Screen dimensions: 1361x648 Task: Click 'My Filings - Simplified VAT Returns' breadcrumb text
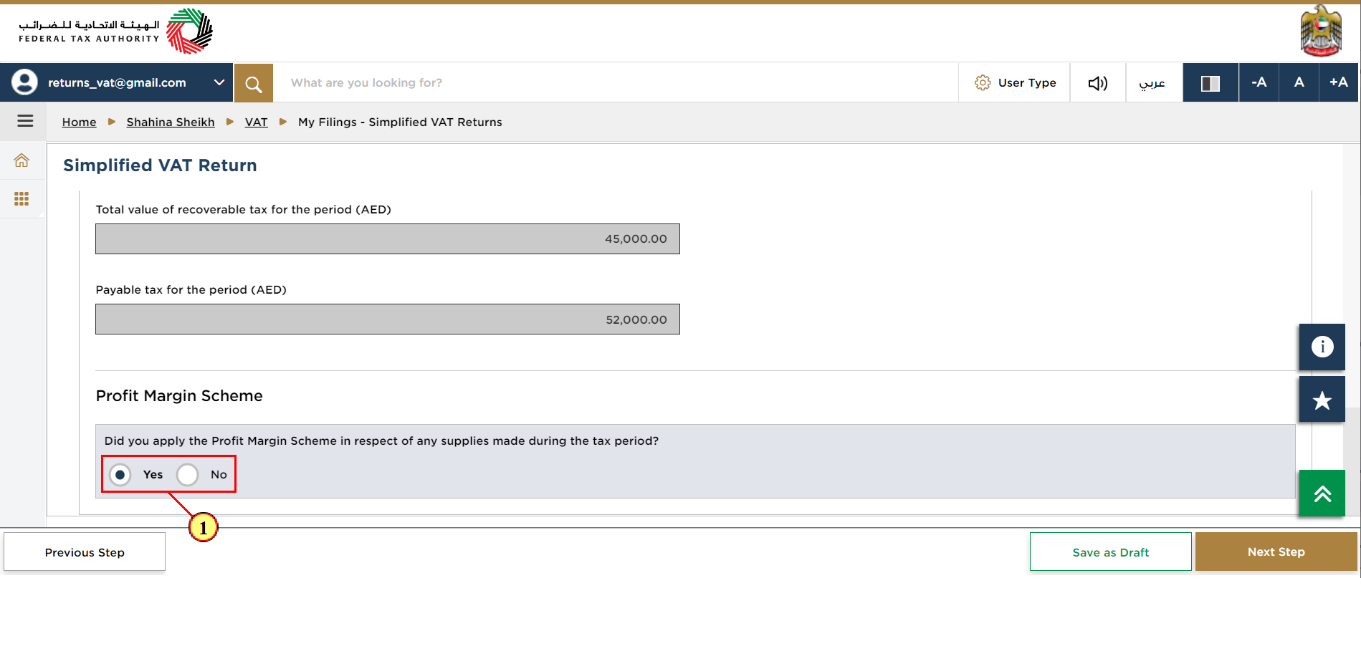(x=400, y=122)
